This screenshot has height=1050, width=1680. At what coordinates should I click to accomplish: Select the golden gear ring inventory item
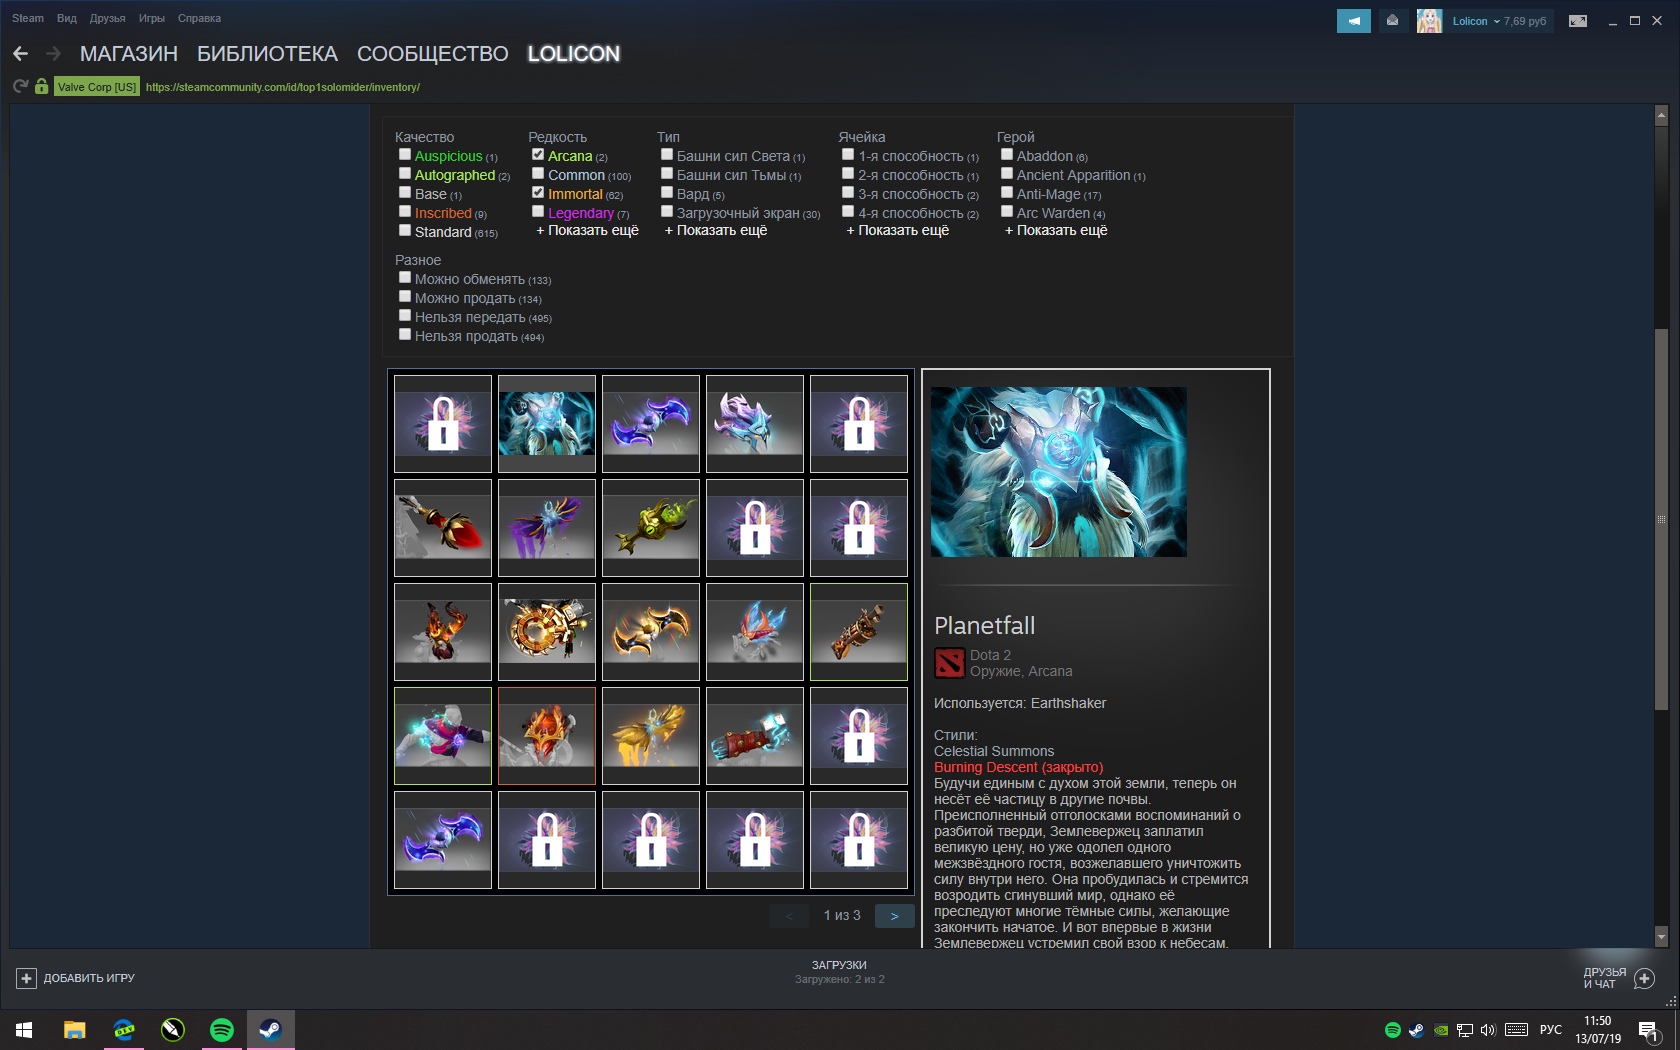pos(547,632)
